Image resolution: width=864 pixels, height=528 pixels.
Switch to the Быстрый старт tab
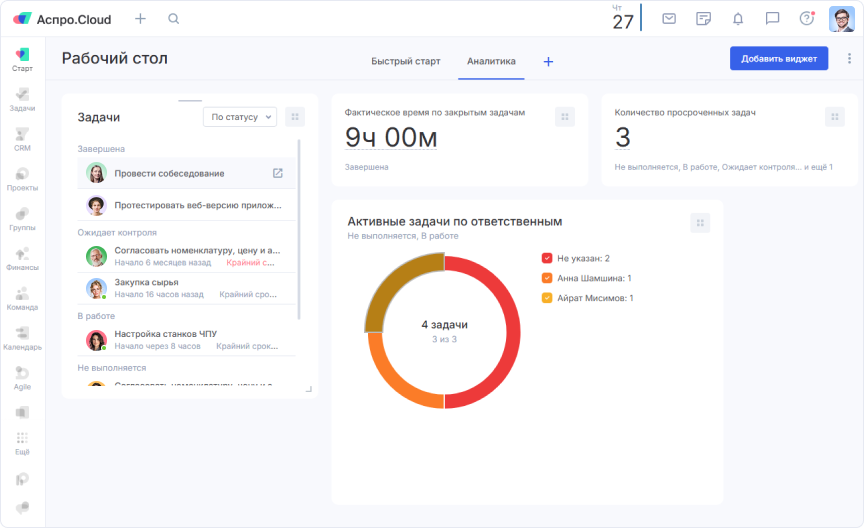coord(405,61)
